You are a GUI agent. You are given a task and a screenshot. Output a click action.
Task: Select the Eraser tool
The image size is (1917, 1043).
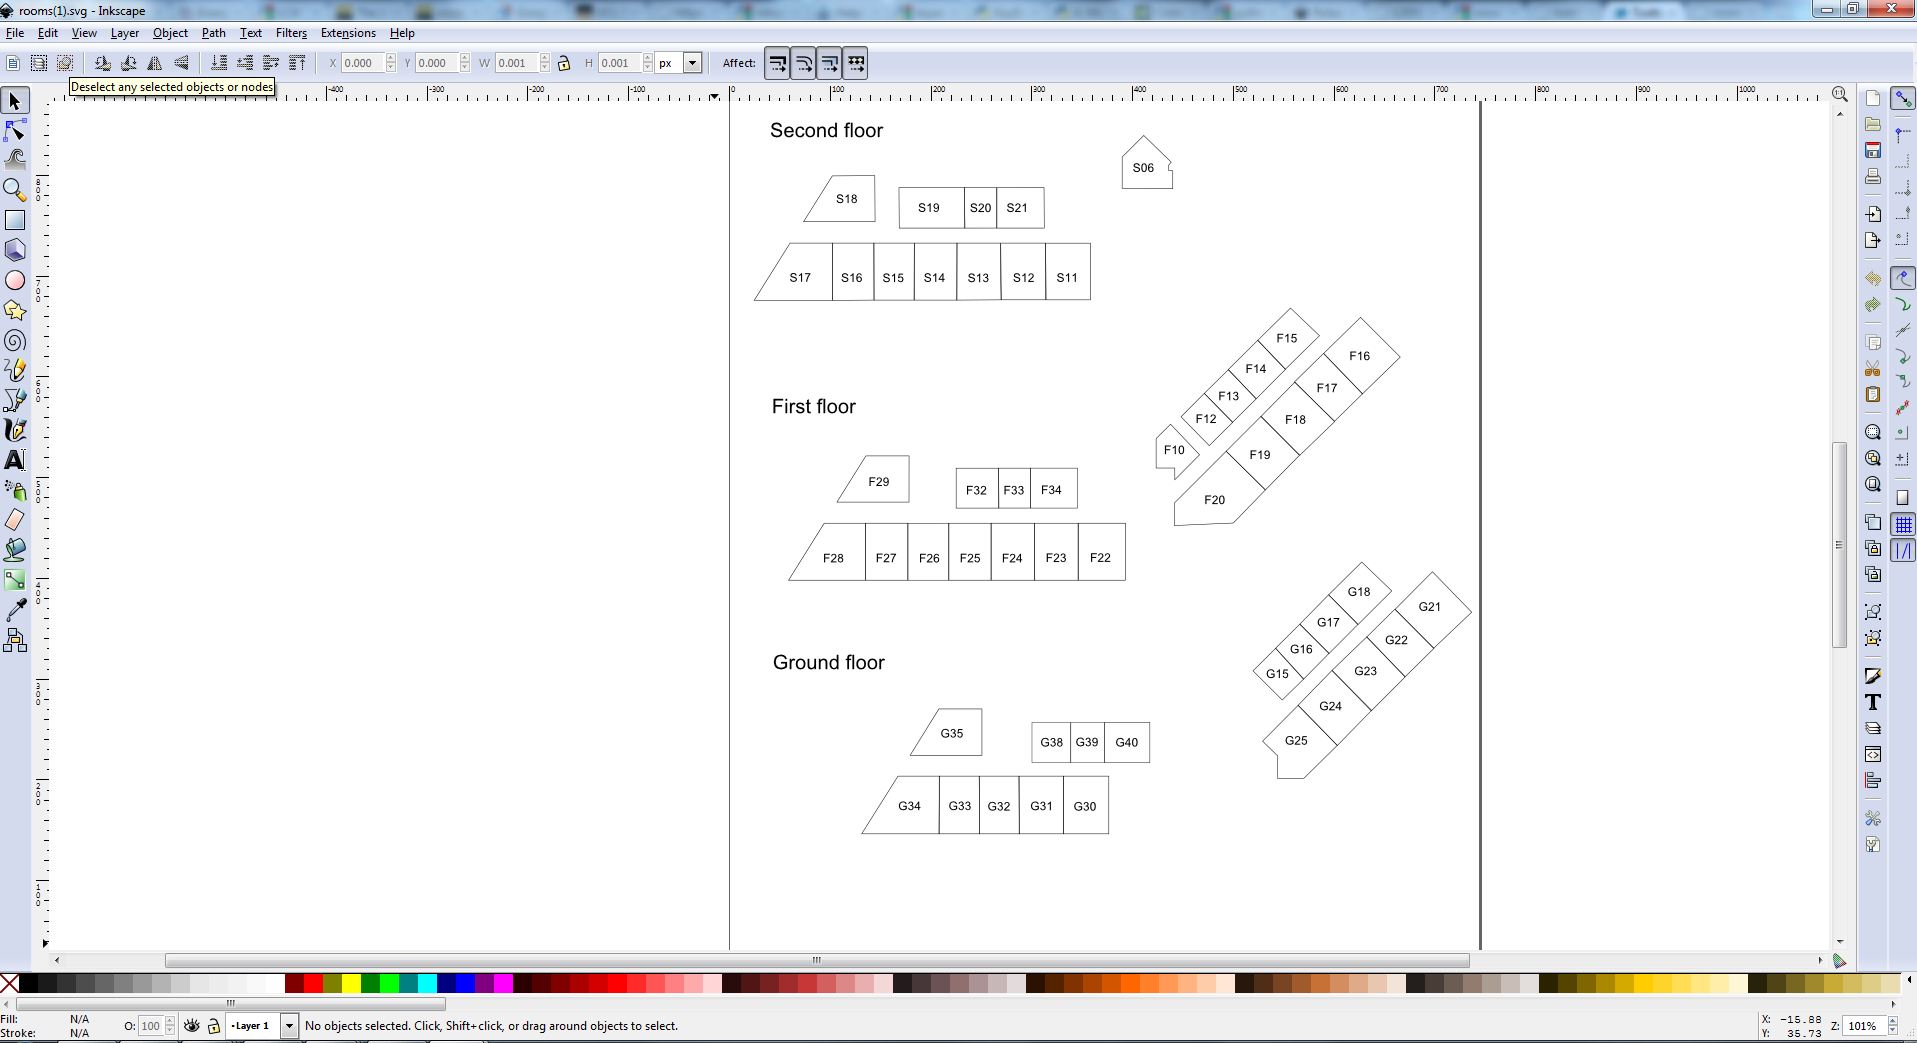pos(15,520)
